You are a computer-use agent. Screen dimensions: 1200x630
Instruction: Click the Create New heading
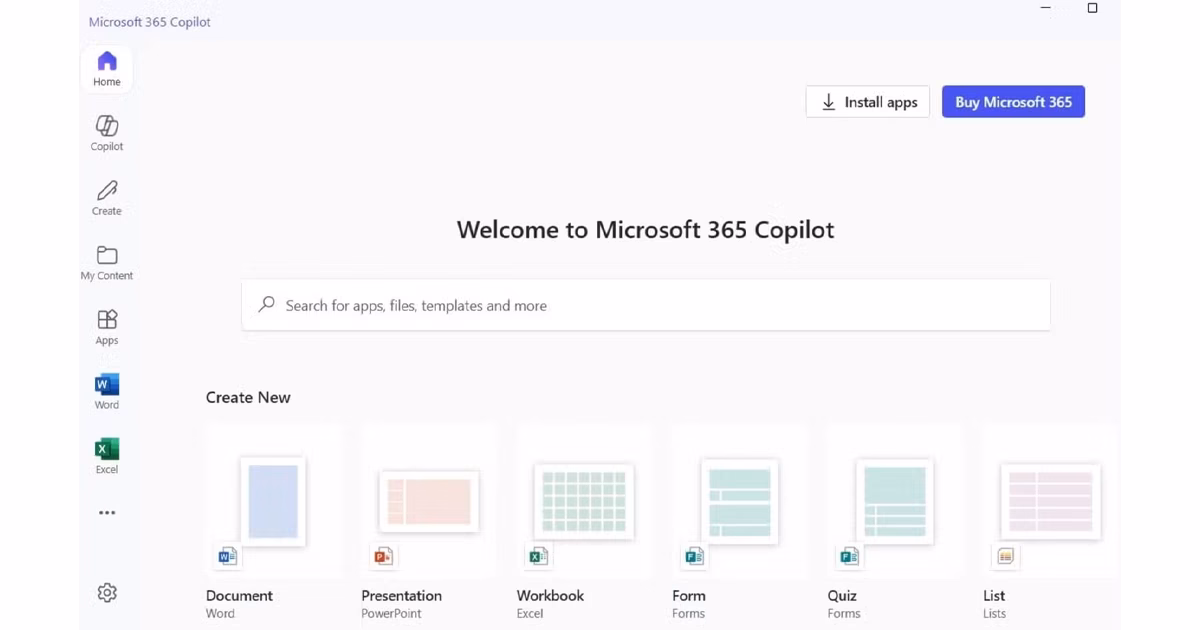(248, 397)
